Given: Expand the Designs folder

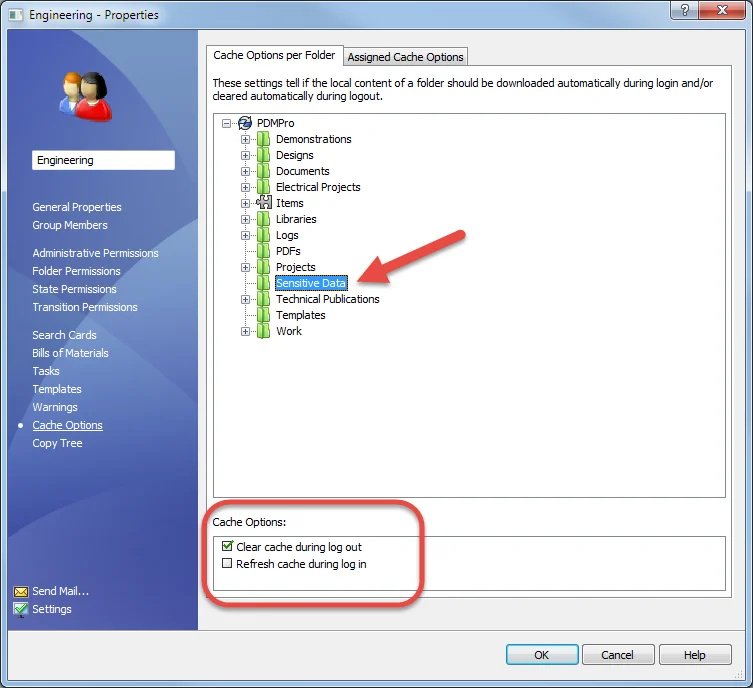Looking at the screenshot, I should click(245, 156).
